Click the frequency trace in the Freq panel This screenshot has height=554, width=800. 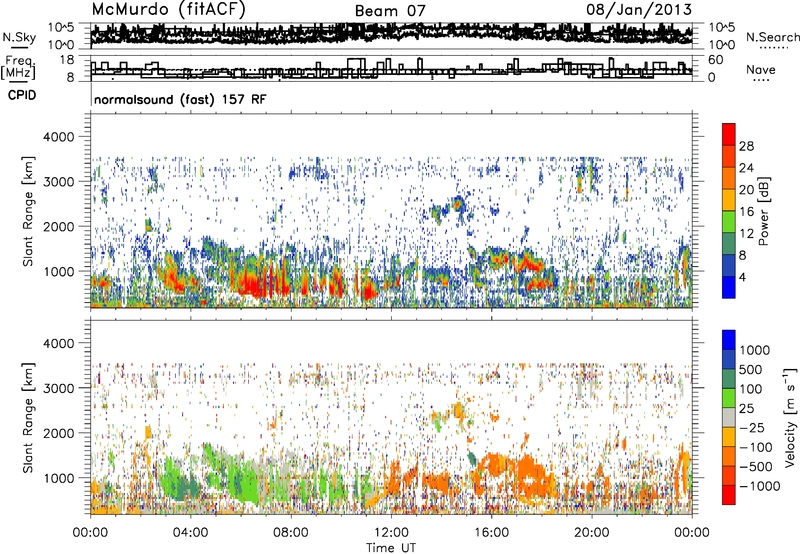[x=391, y=70]
